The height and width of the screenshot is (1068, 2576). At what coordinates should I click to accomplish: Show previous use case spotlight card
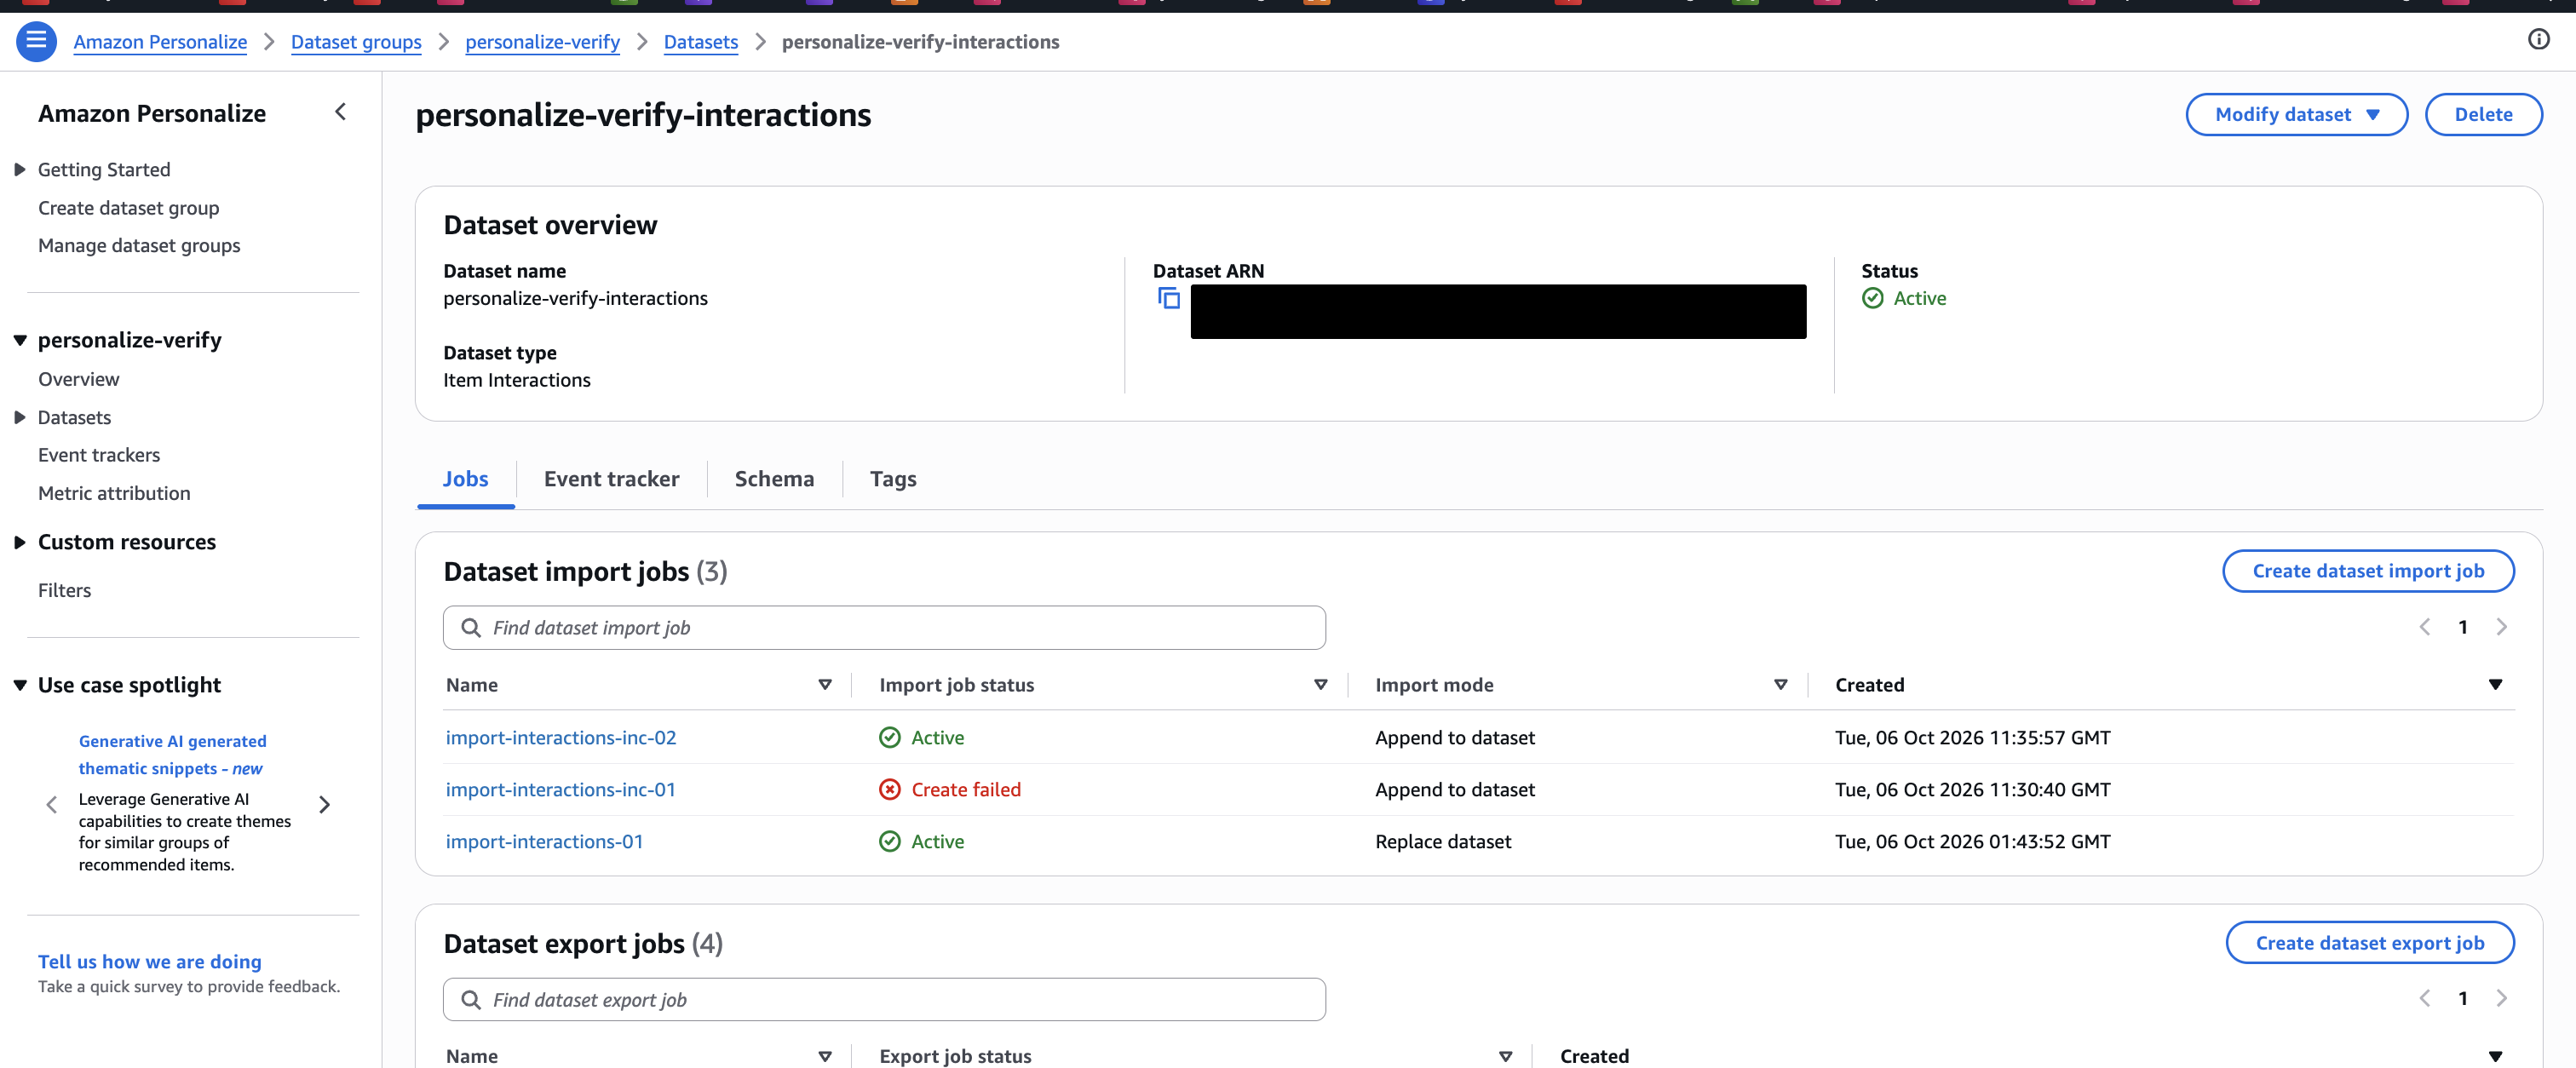click(x=52, y=804)
